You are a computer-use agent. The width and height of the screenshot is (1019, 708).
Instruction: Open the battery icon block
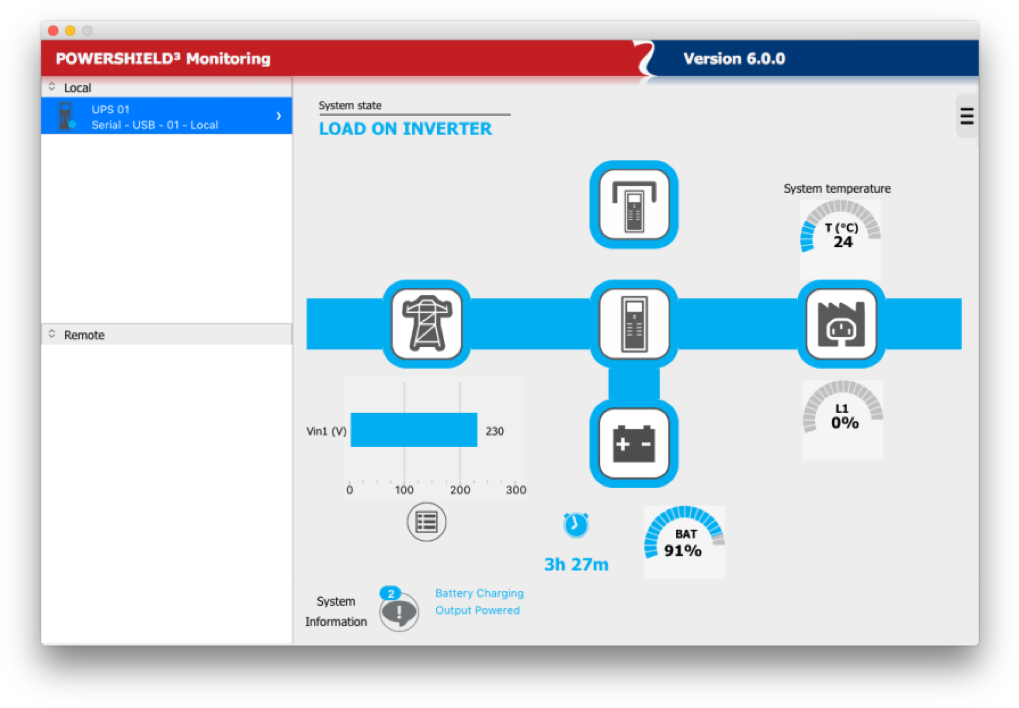[633, 443]
